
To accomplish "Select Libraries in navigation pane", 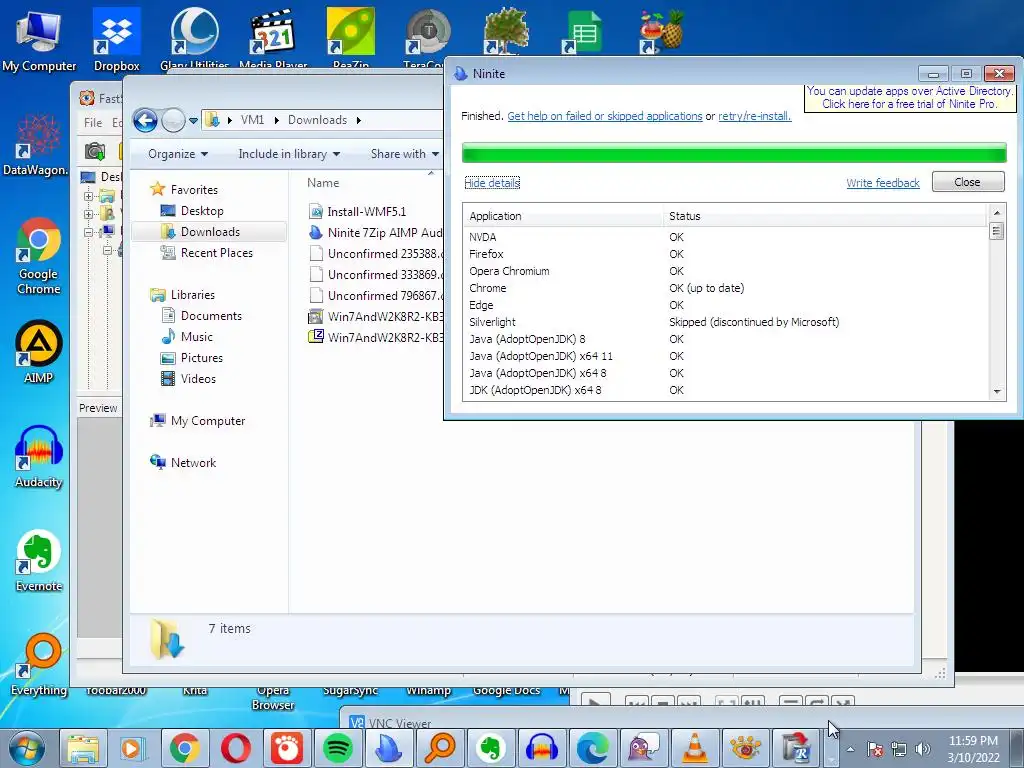I will tap(193, 295).
